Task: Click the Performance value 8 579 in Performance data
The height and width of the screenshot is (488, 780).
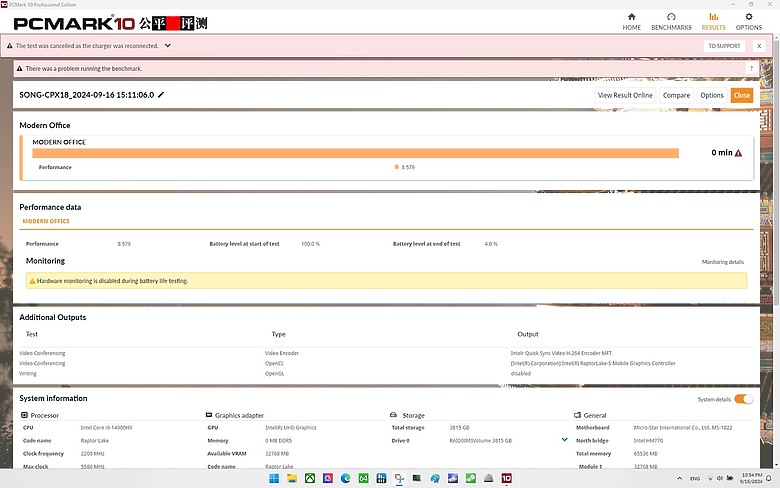Action: pos(124,244)
